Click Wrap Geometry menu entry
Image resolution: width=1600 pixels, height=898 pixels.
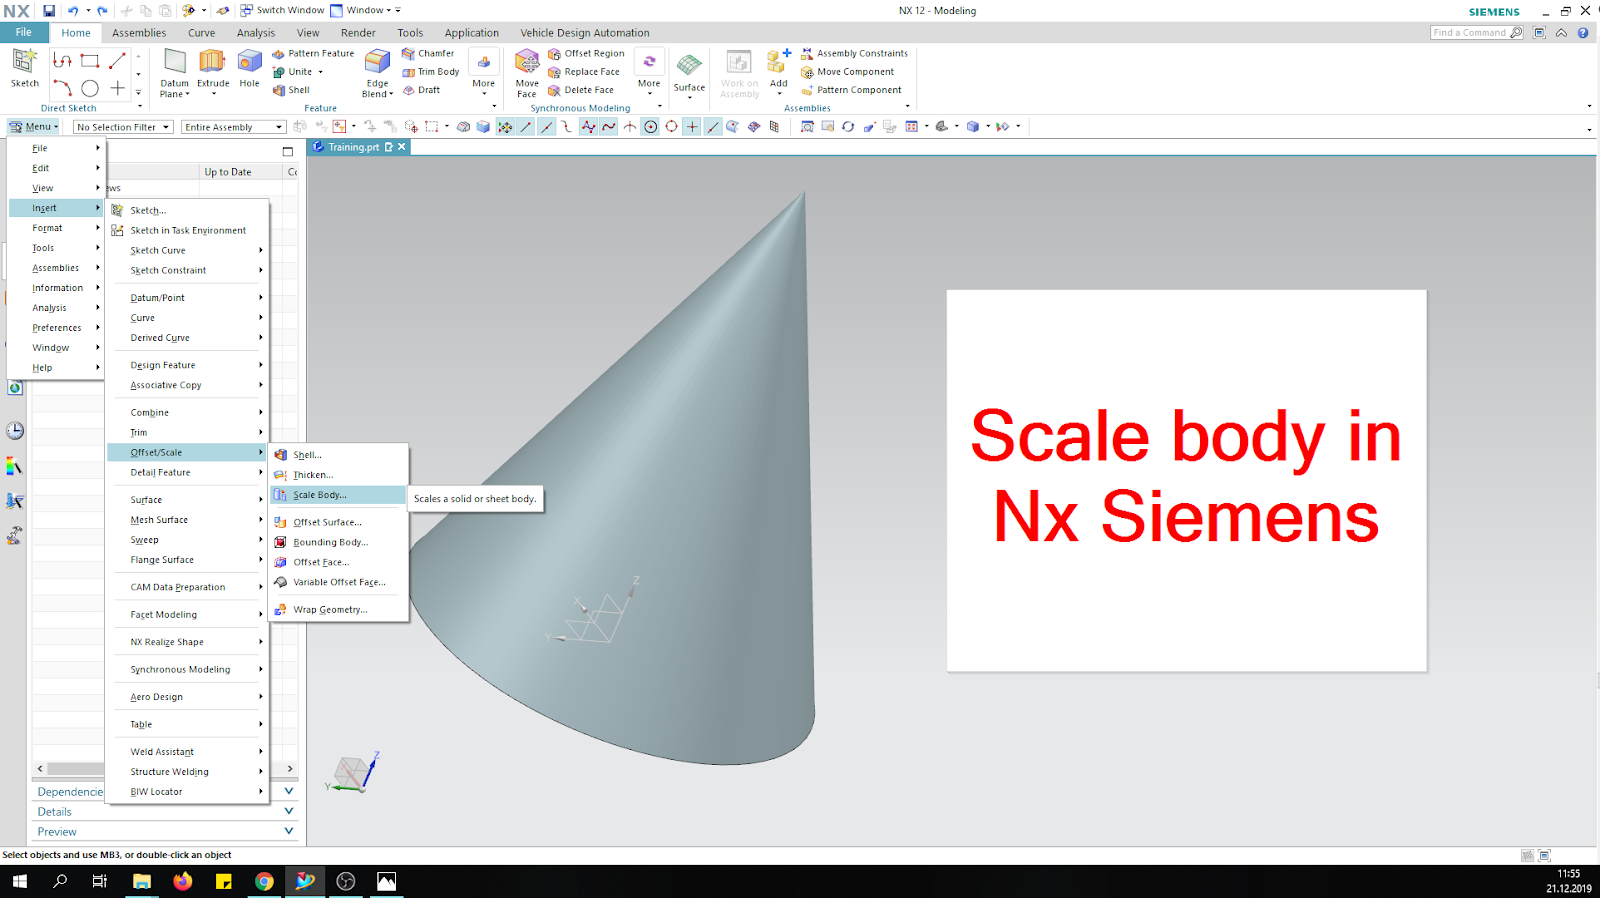340,609
